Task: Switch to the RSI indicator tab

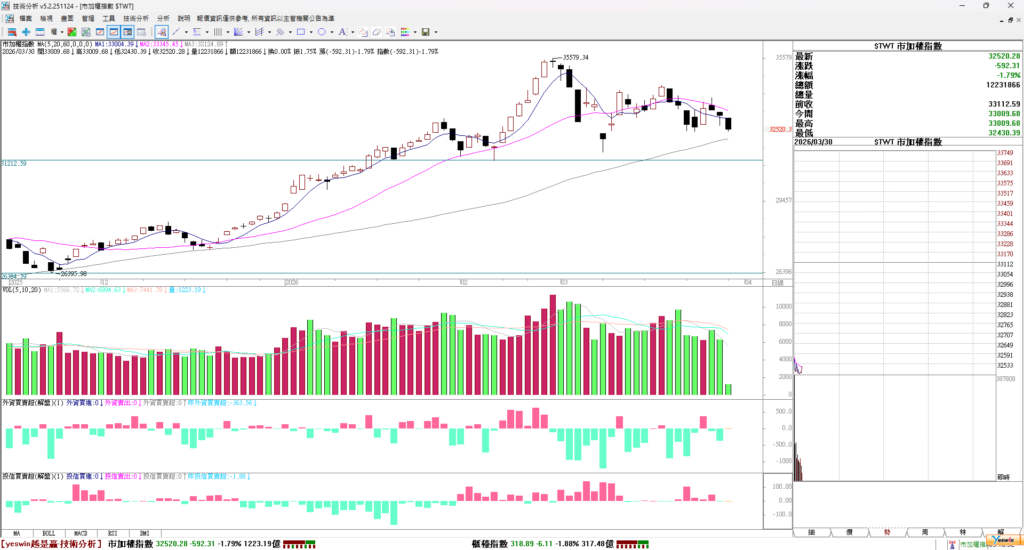Action: (112, 533)
